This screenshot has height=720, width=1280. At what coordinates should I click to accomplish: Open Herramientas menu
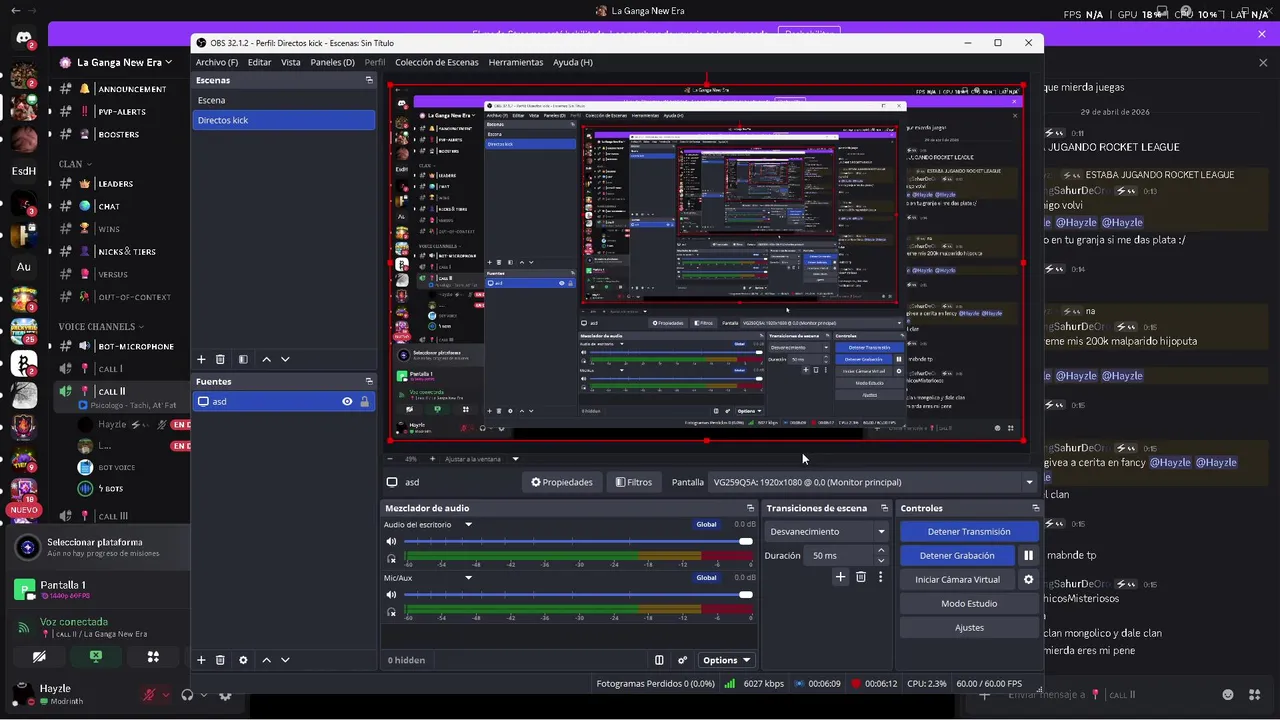[x=516, y=62]
